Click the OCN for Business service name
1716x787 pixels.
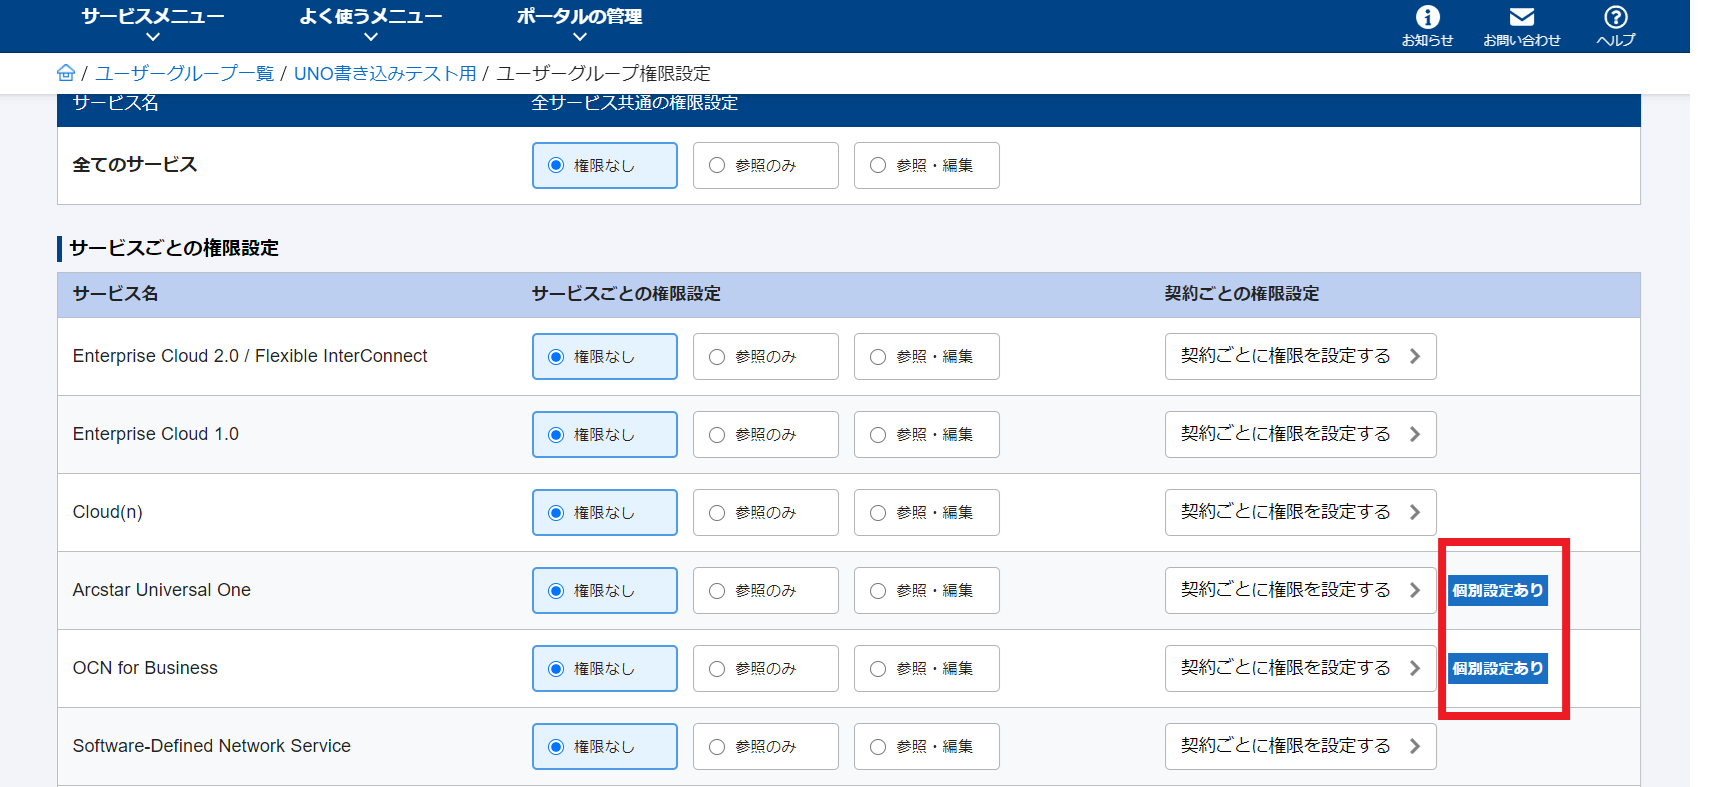tap(145, 668)
